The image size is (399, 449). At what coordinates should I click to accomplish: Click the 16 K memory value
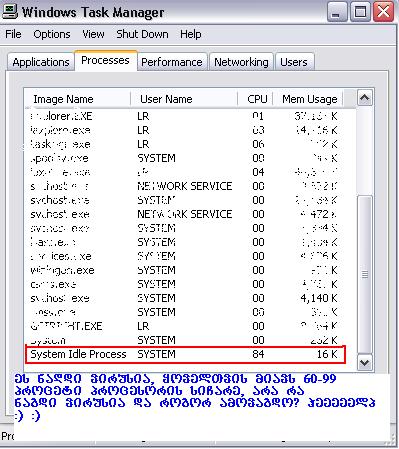pos(327,354)
